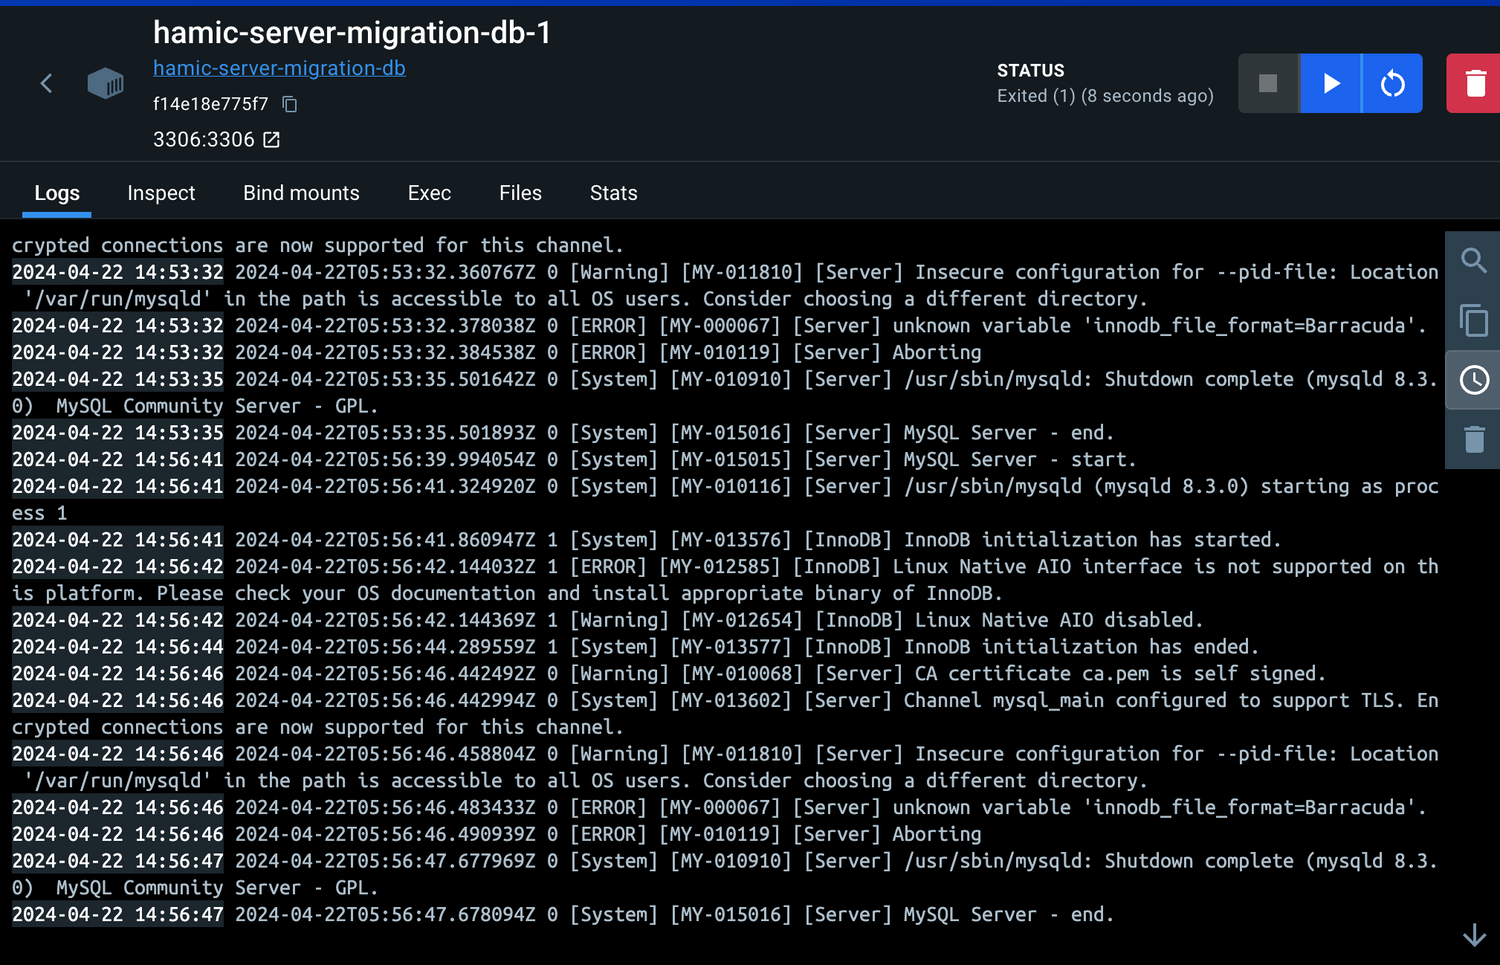Viewport: 1500px width, 965px height.
Task: Go back using the left chevron arrow
Action: [x=46, y=83]
